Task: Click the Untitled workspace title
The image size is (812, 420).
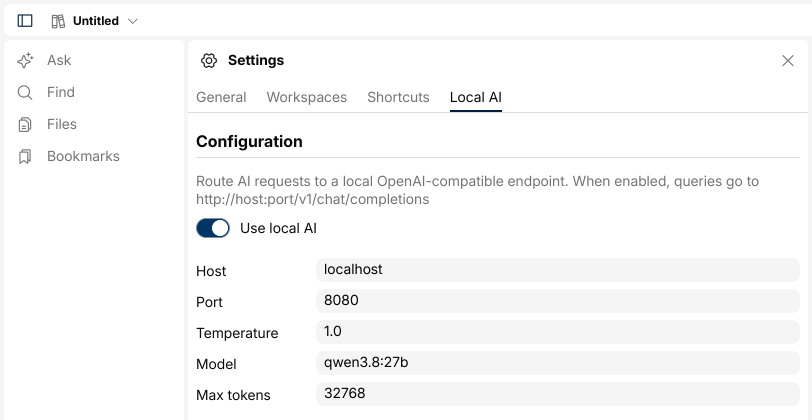Action: (96, 21)
